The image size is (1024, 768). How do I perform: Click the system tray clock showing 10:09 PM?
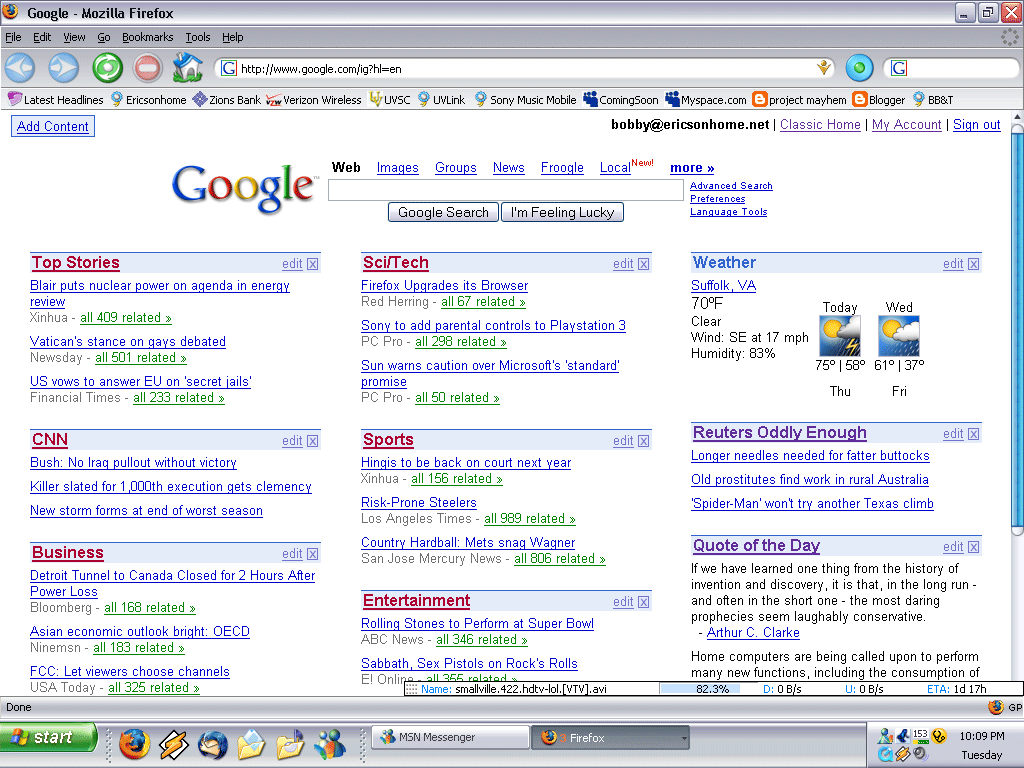click(x=982, y=737)
